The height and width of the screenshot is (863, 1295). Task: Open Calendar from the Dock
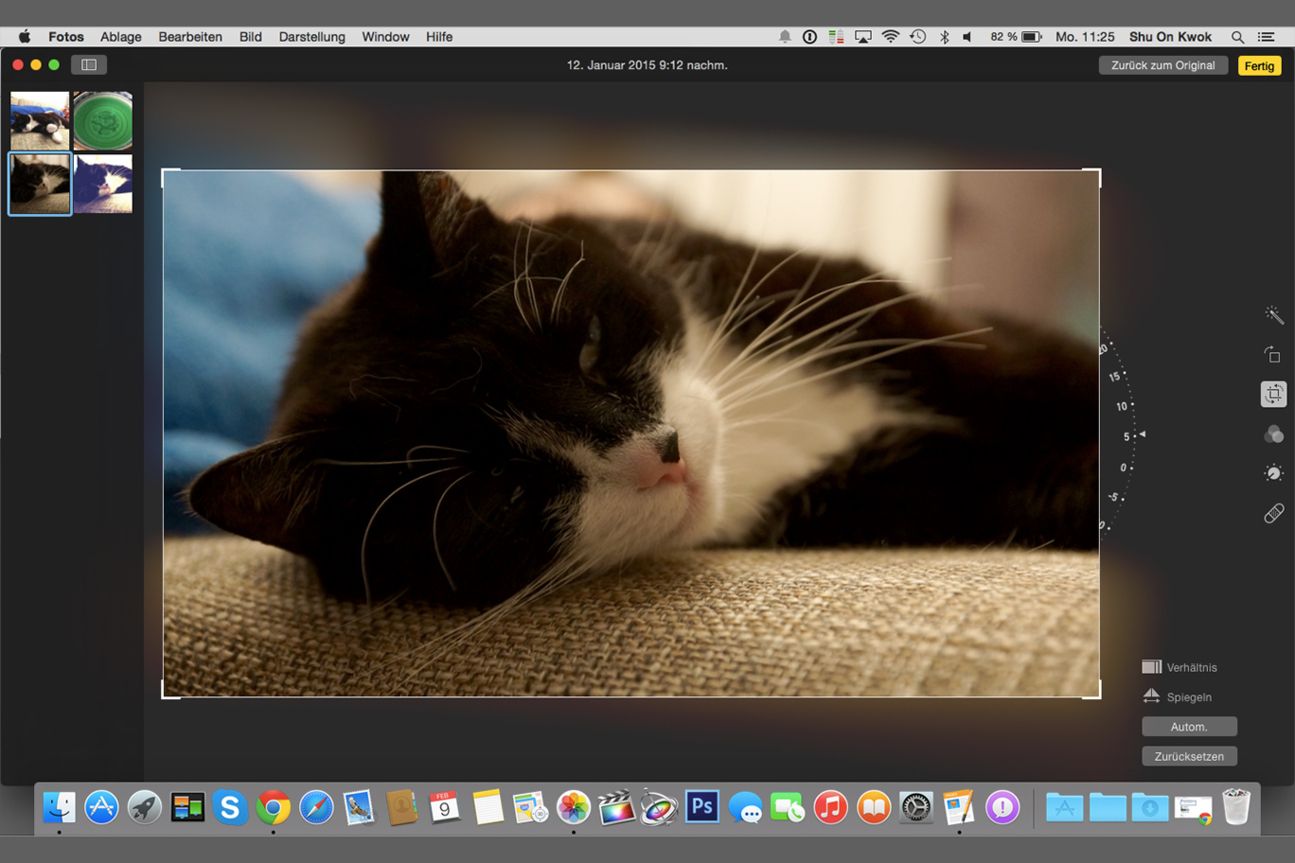[x=445, y=806]
